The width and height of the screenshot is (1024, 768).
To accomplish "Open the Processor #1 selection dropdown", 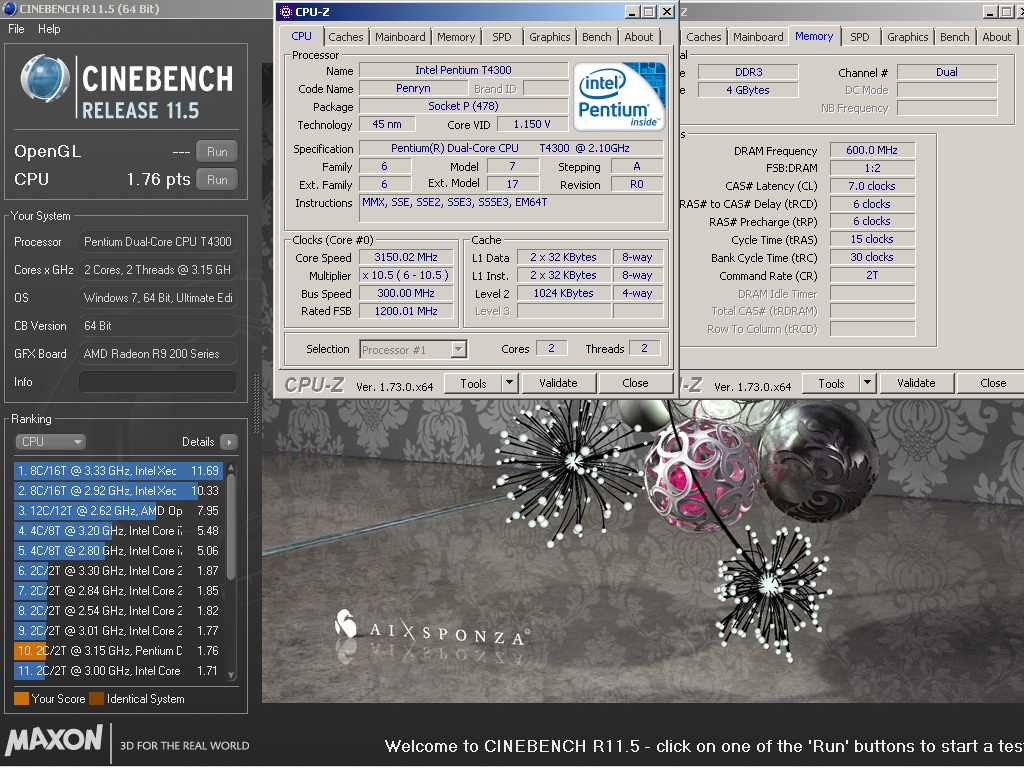I will (x=413, y=349).
